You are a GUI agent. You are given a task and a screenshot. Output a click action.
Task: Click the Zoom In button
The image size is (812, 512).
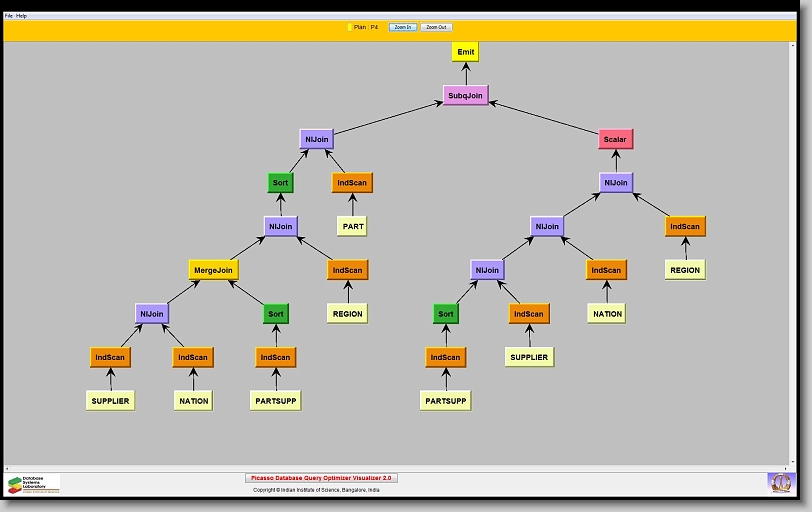tap(402, 27)
